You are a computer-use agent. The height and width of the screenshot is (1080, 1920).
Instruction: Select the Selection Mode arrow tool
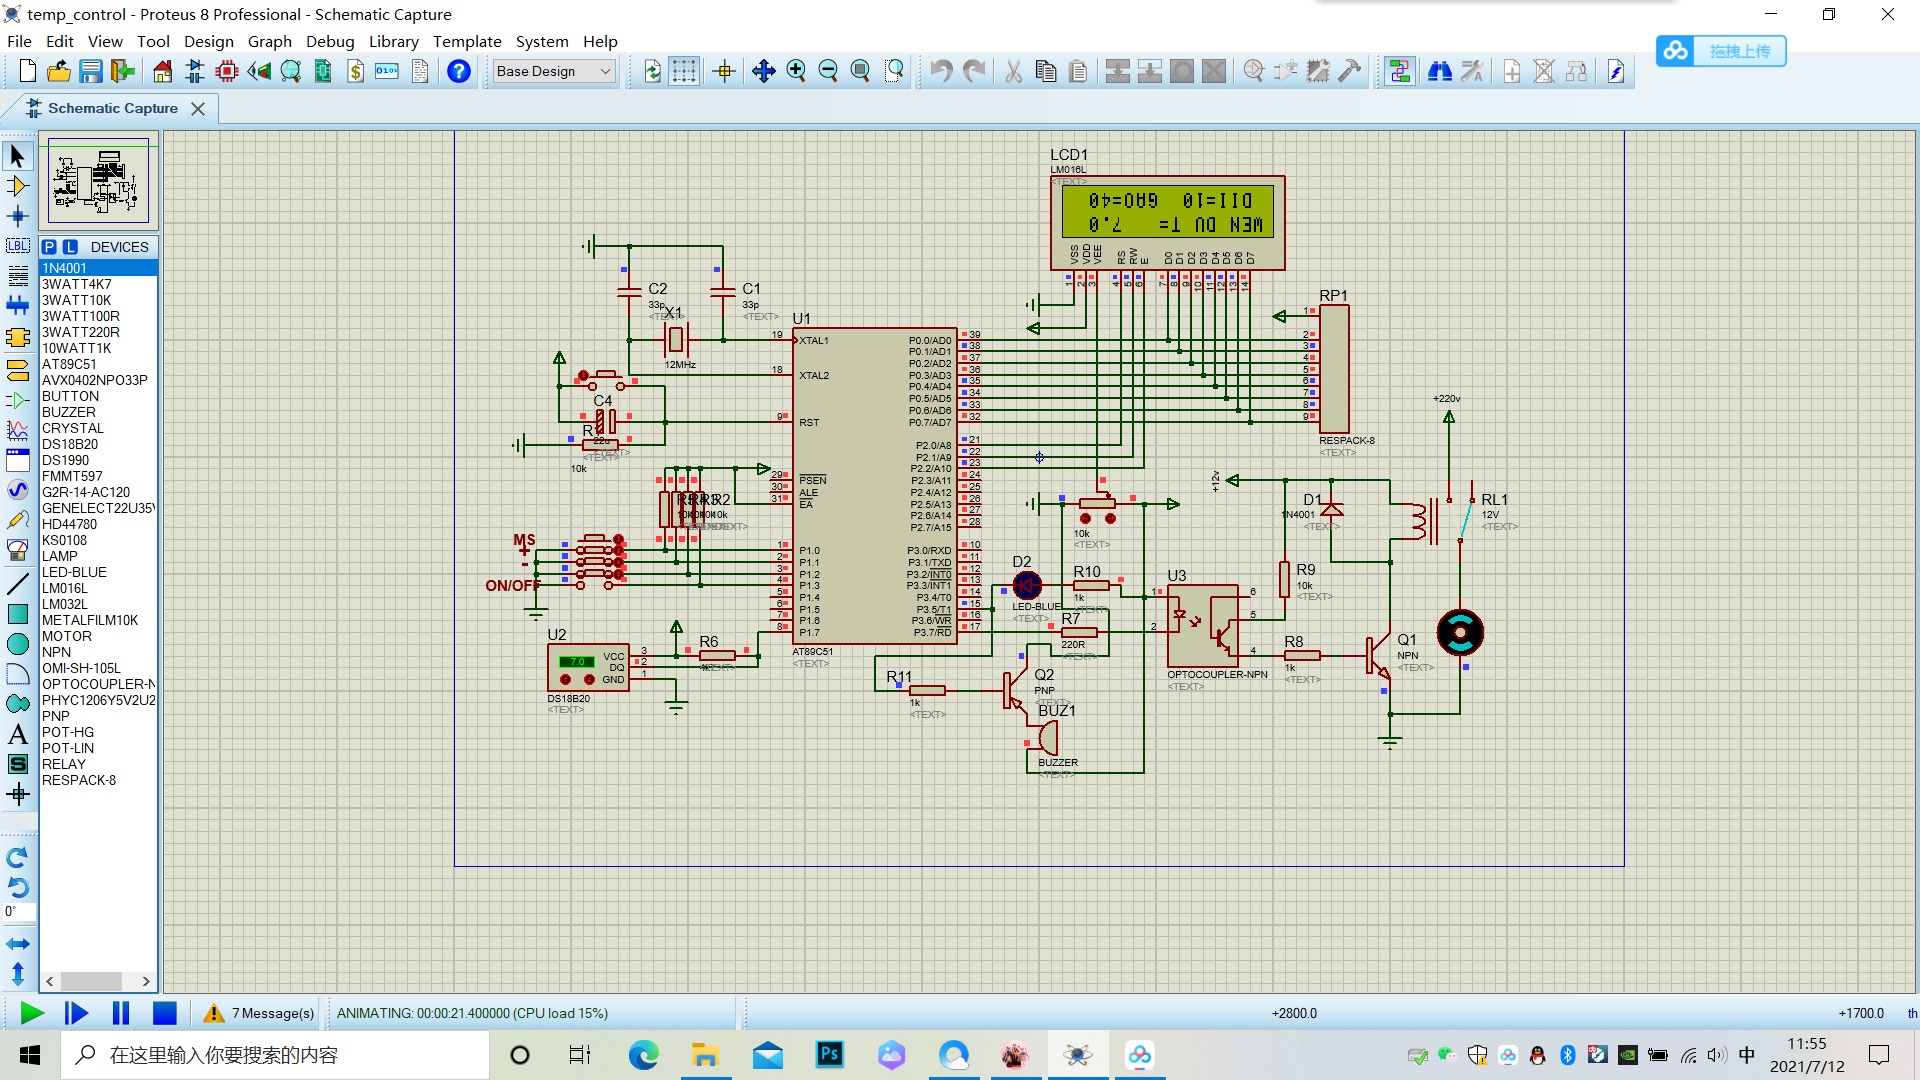(17, 155)
